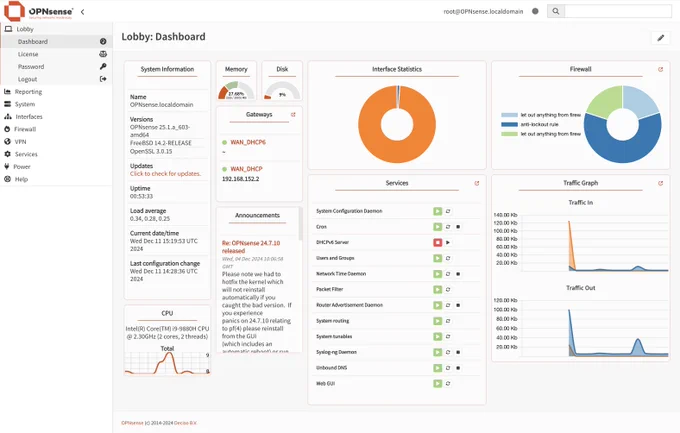Stop the Router Advertisement Daemon
This screenshot has width=680, height=433.
point(458,305)
